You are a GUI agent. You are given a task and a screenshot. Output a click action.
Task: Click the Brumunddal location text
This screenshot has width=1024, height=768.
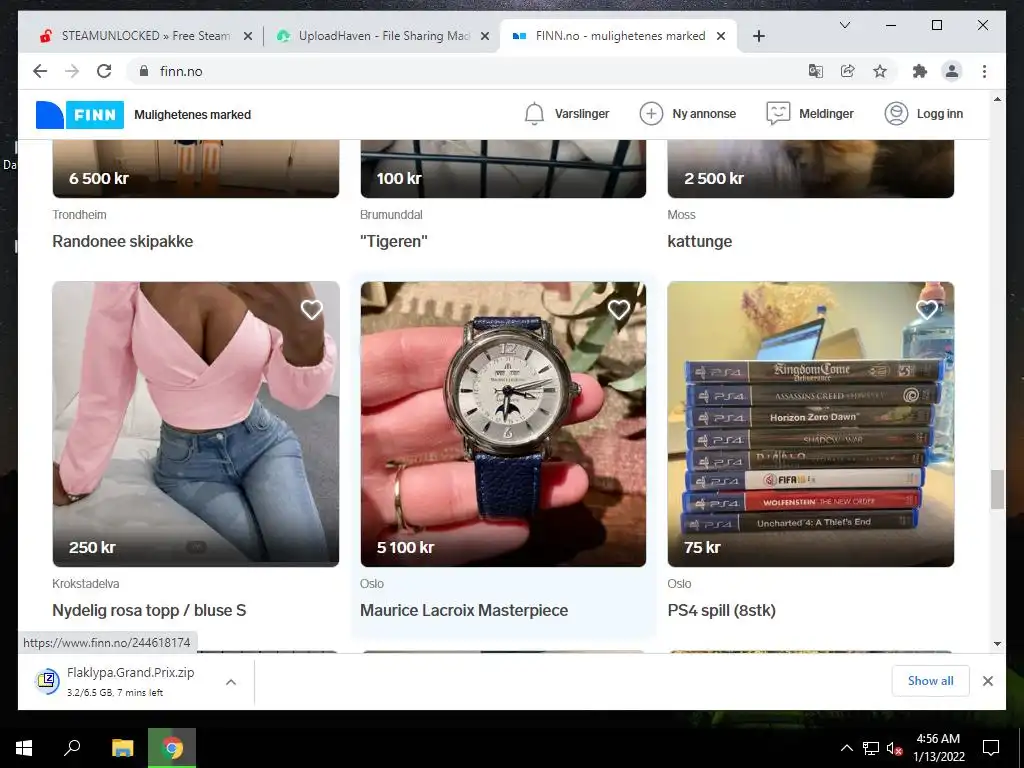point(391,215)
